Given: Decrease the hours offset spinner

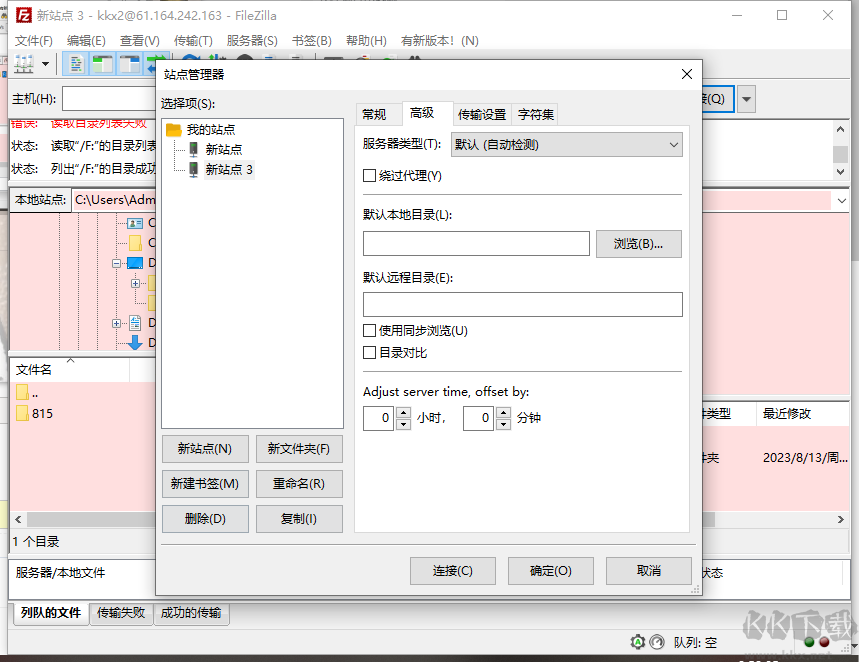Looking at the screenshot, I should pos(403,424).
